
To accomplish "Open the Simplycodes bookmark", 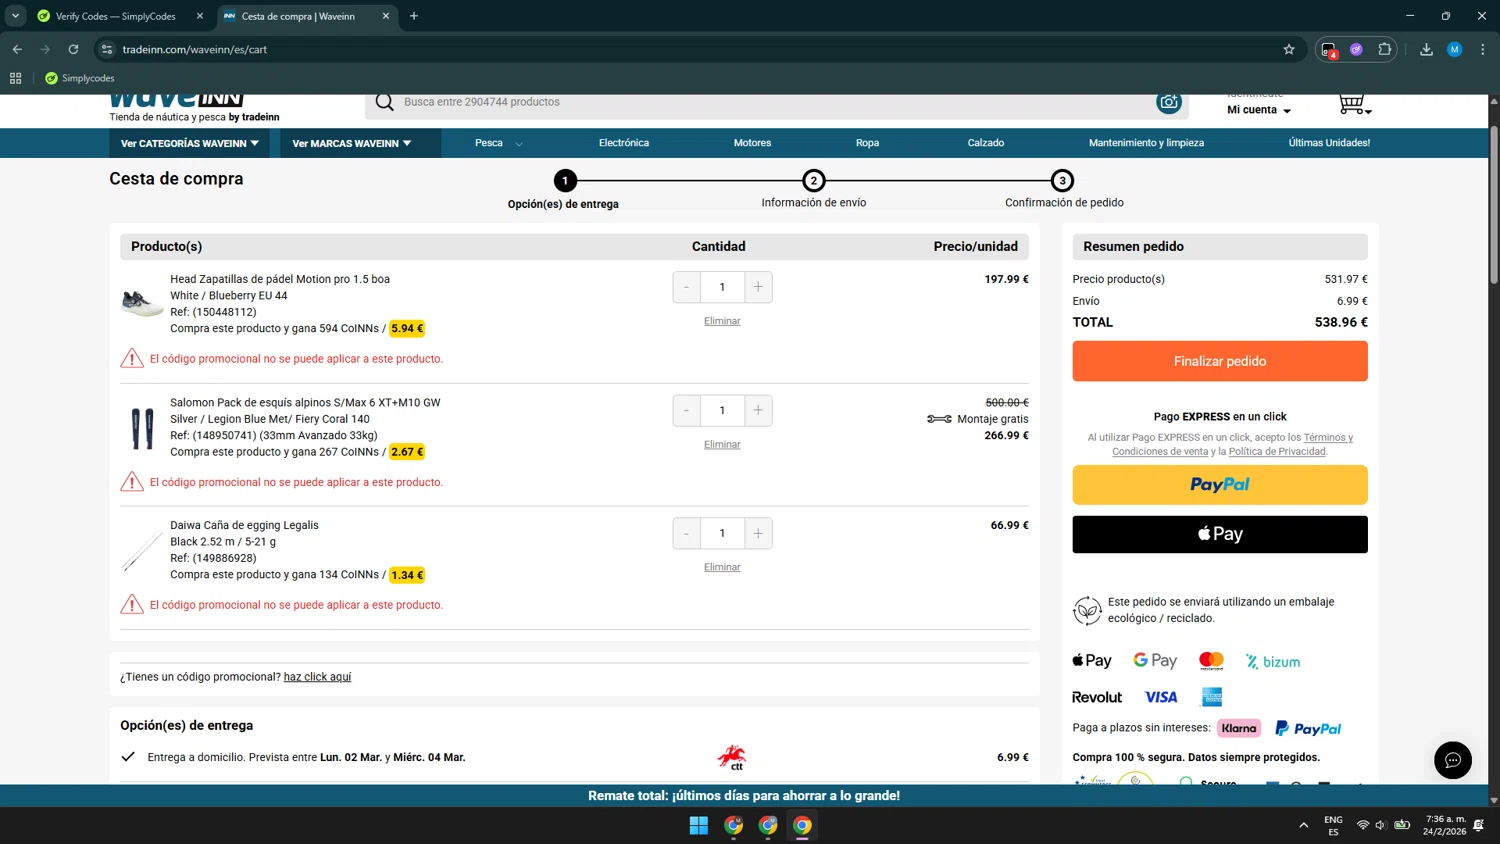I will [x=80, y=78].
